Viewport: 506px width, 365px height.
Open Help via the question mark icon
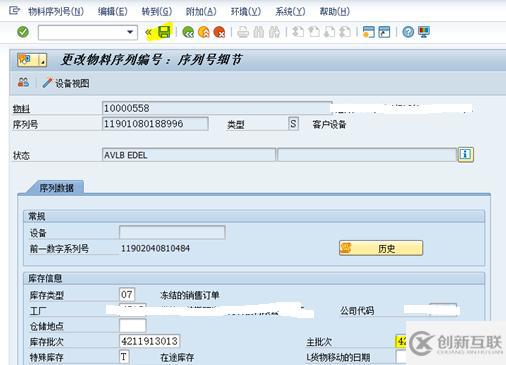[408, 32]
